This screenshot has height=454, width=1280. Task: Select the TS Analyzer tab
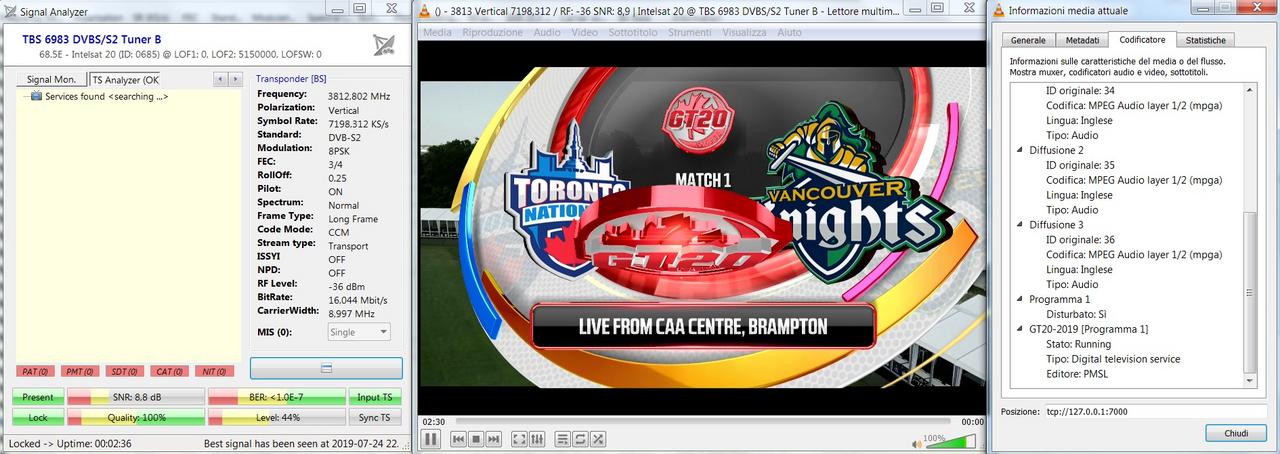coord(125,79)
